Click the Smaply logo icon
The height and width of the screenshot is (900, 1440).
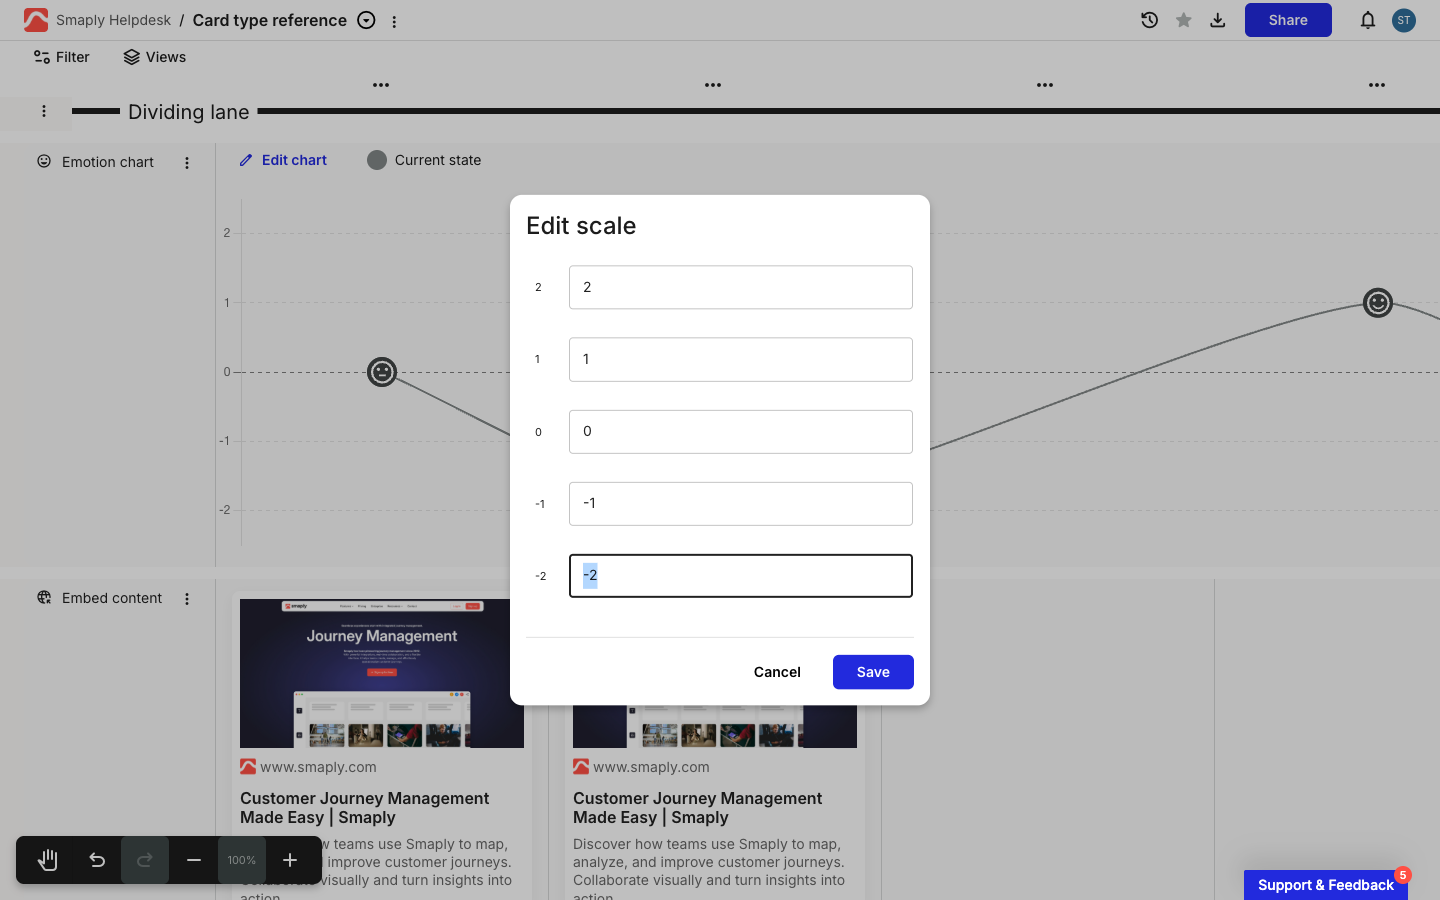[x=36, y=20]
